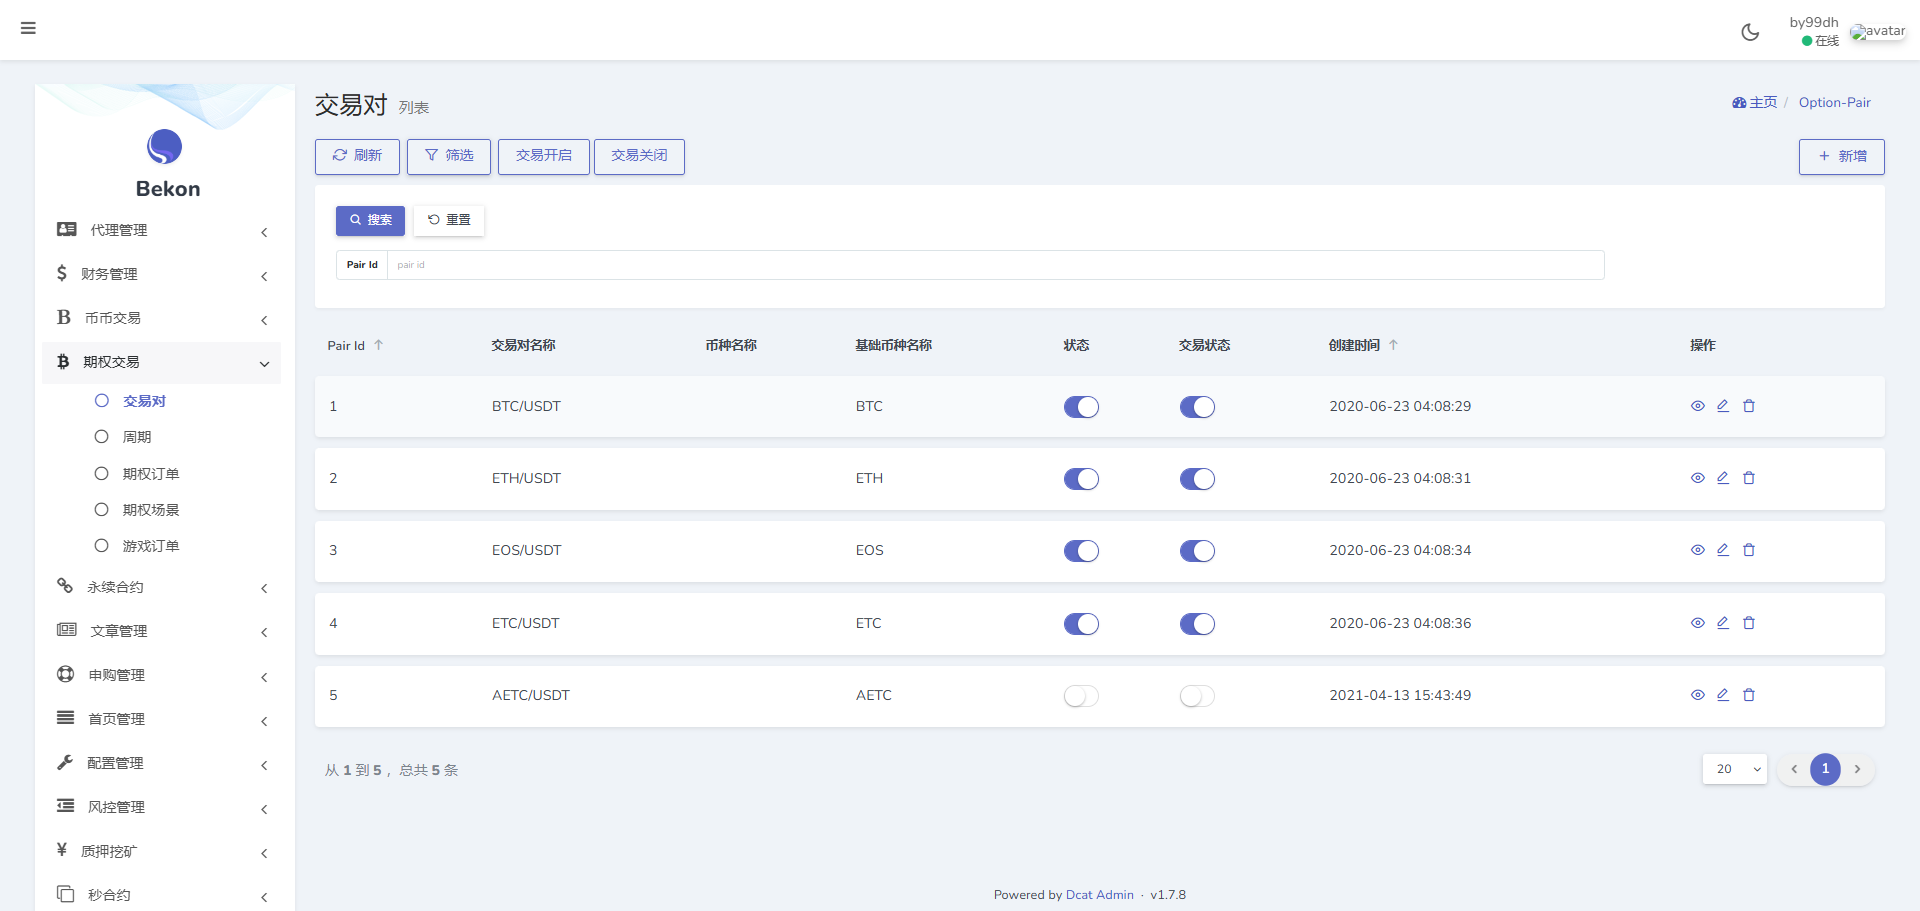This screenshot has height=911, width=1920.
Task: Edit the ETC/USDT pair pencil icon
Action: [1723, 623]
